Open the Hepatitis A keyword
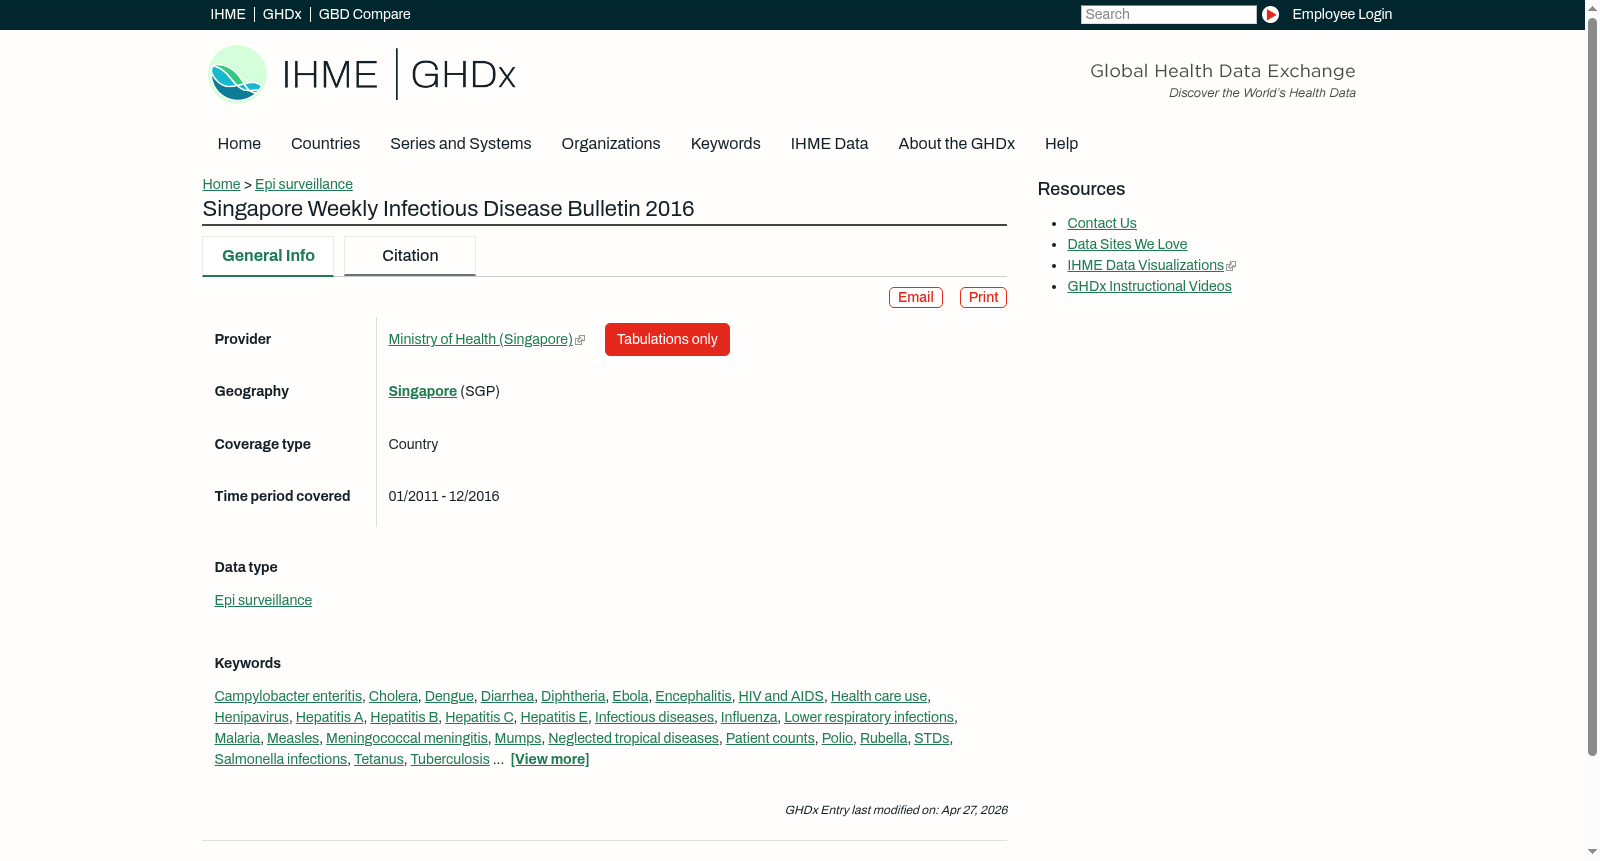 [329, 718]
